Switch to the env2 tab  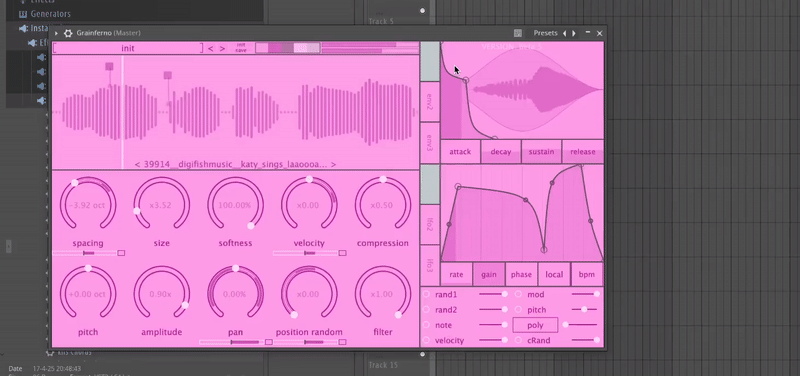pos(430,102)
